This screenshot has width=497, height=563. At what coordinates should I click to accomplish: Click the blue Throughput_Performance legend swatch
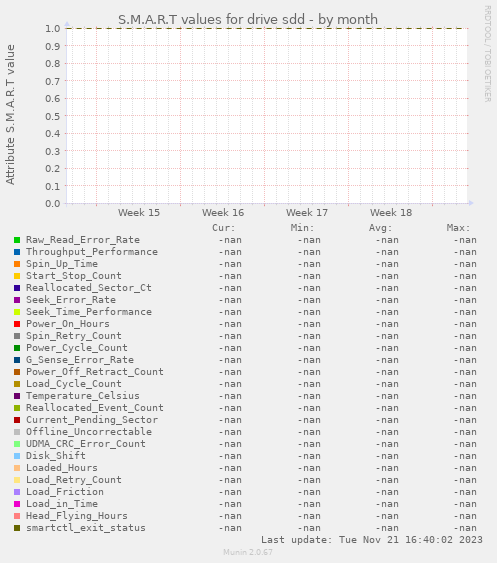[x=17, y=252]
